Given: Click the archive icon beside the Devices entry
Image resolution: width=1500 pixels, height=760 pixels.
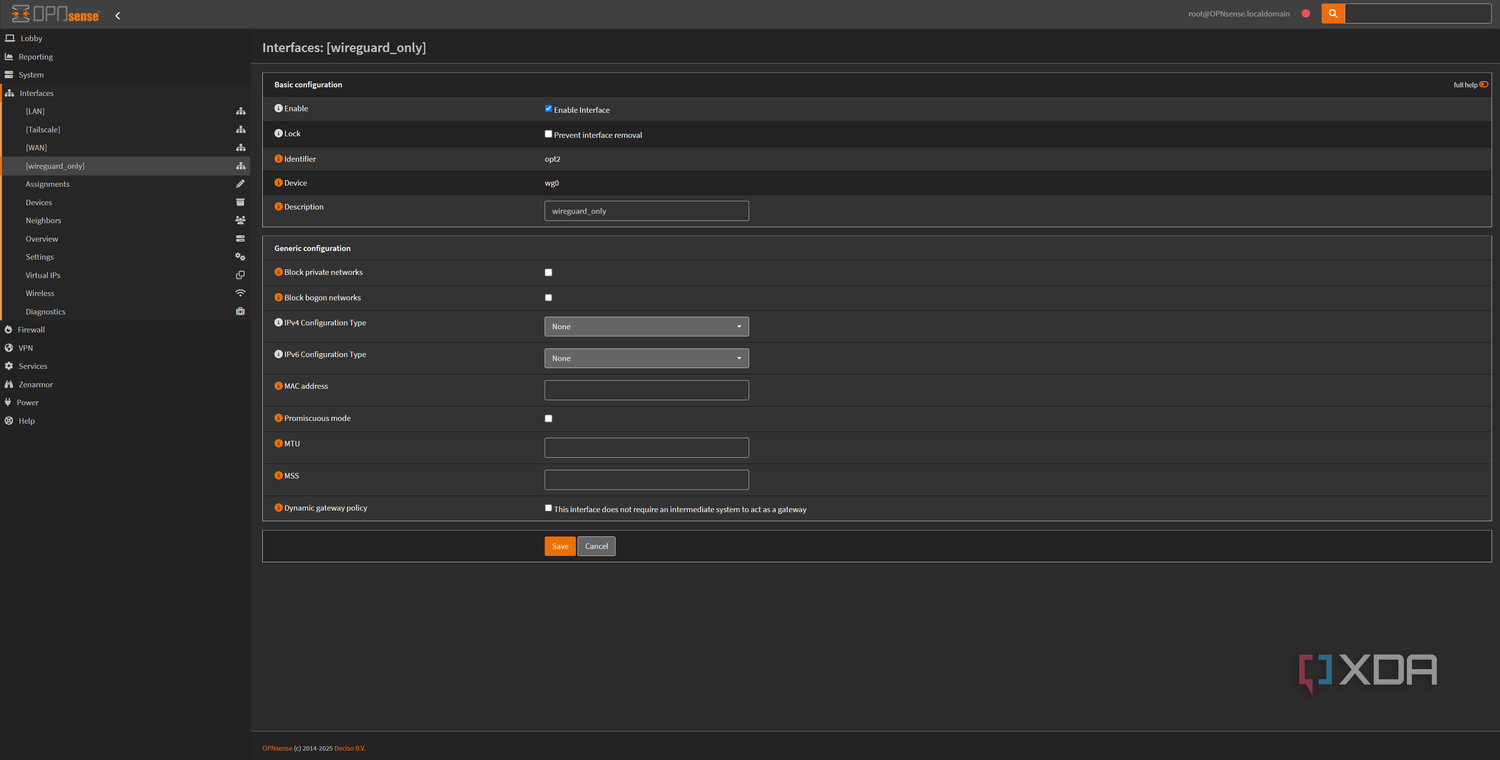Looking at the screenshot, I should tap(240, 202).
